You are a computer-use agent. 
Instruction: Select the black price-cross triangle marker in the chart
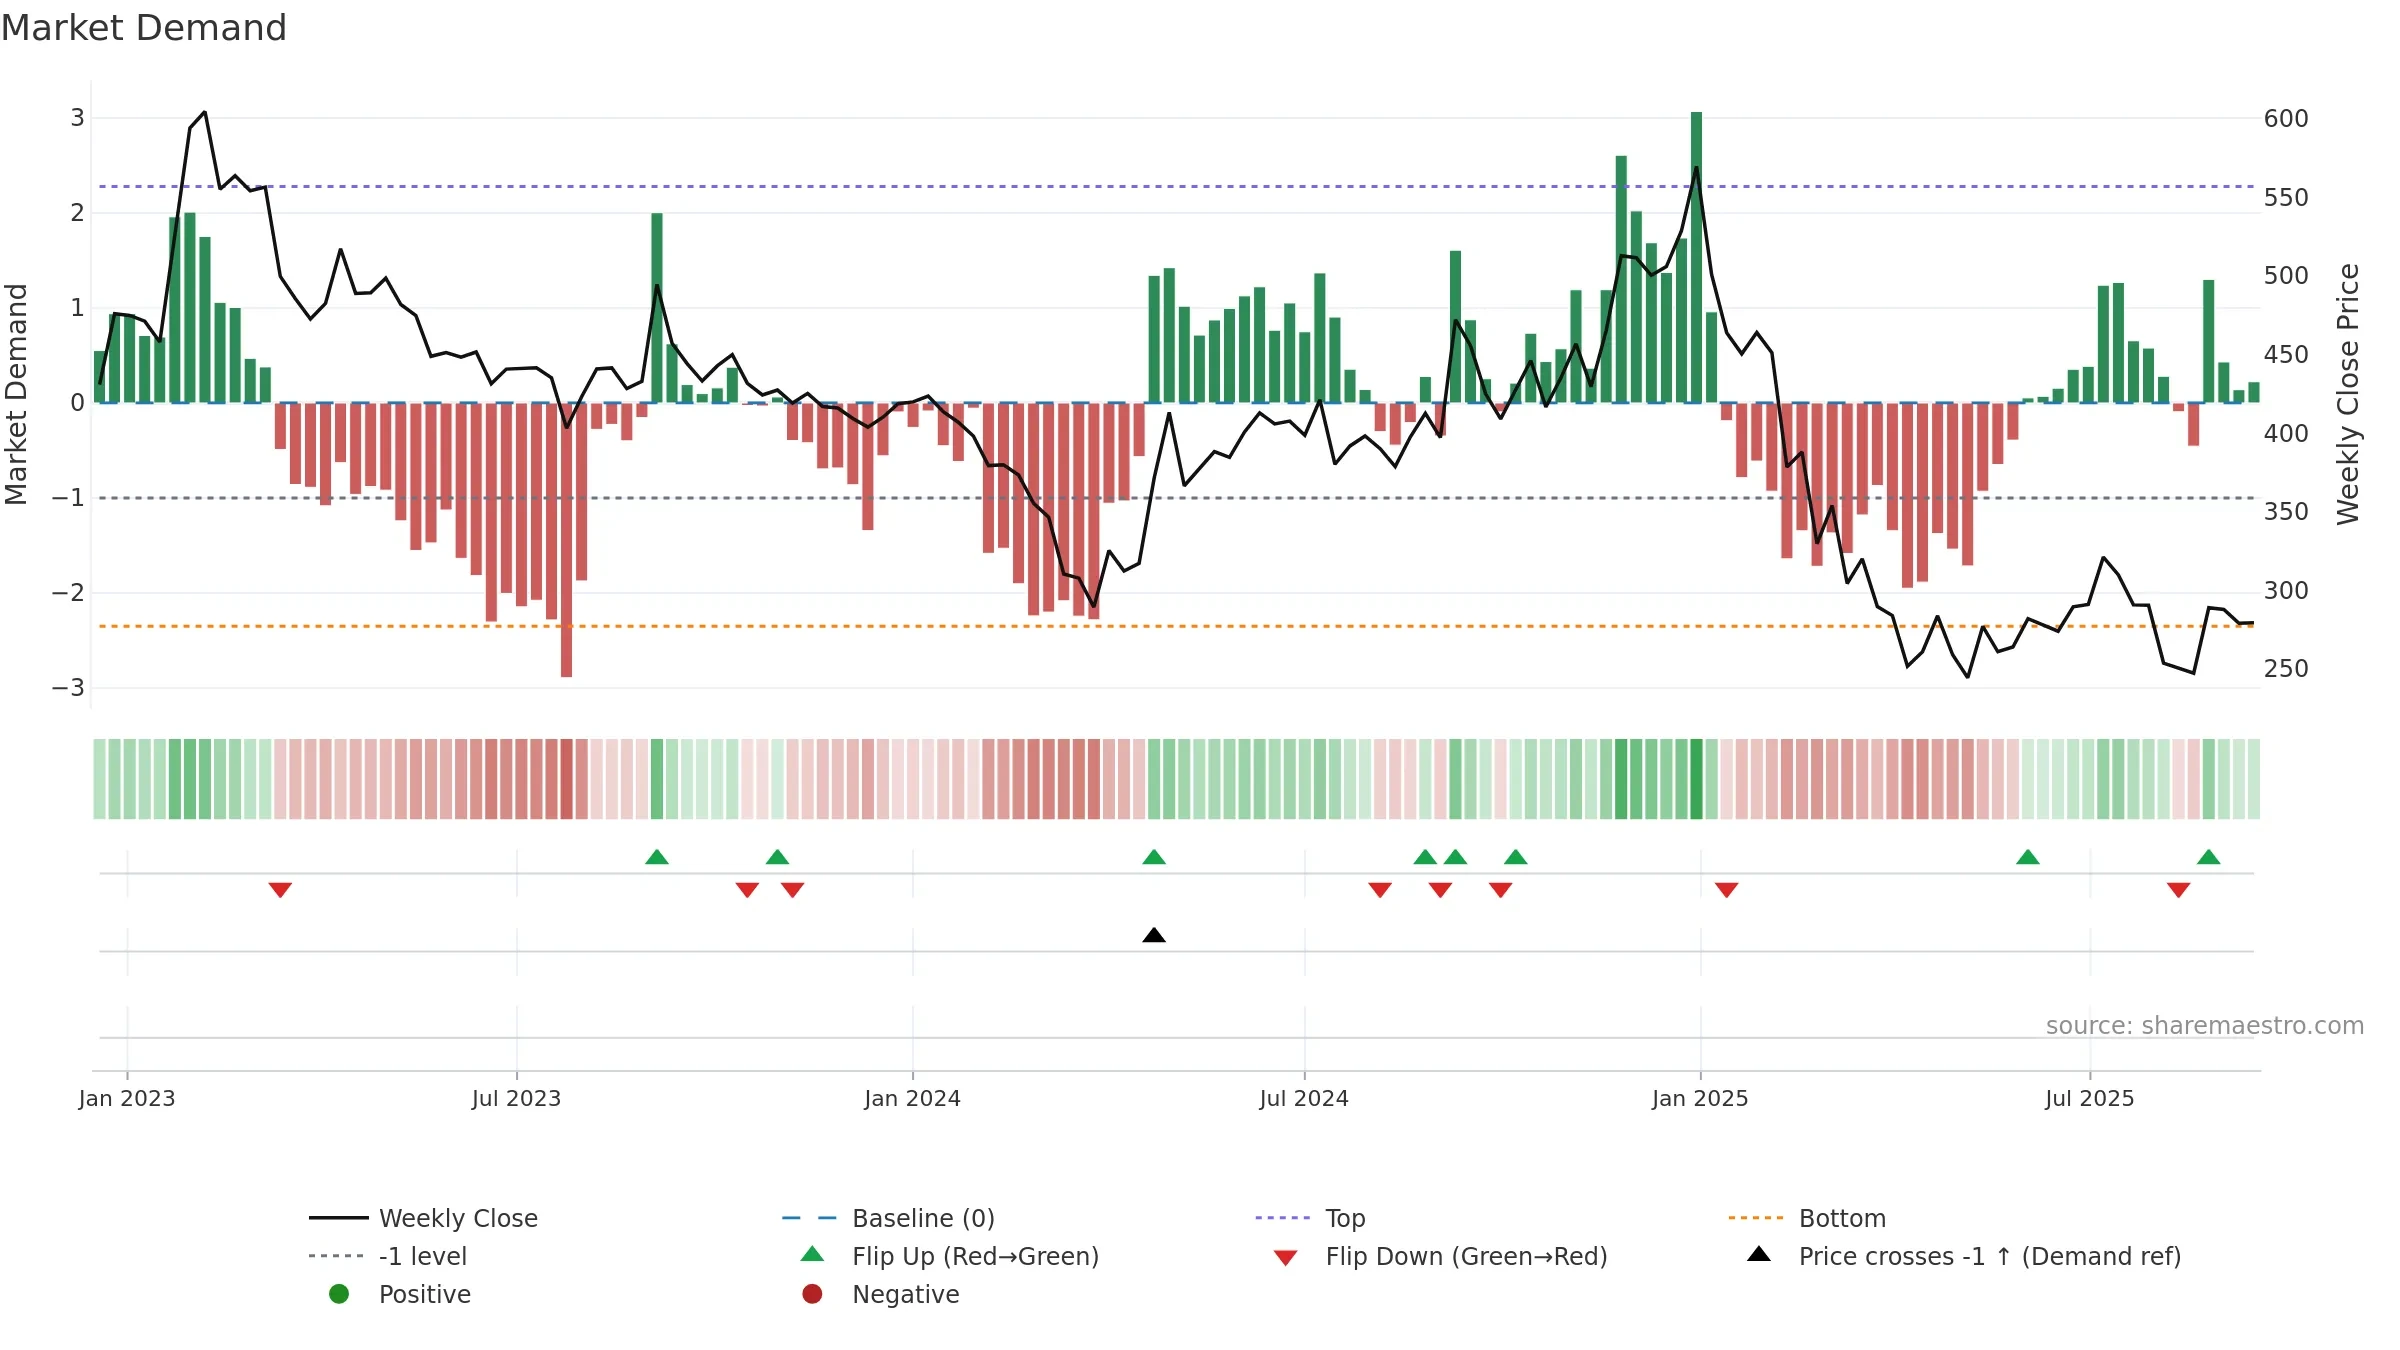[x=1154, y=935]
